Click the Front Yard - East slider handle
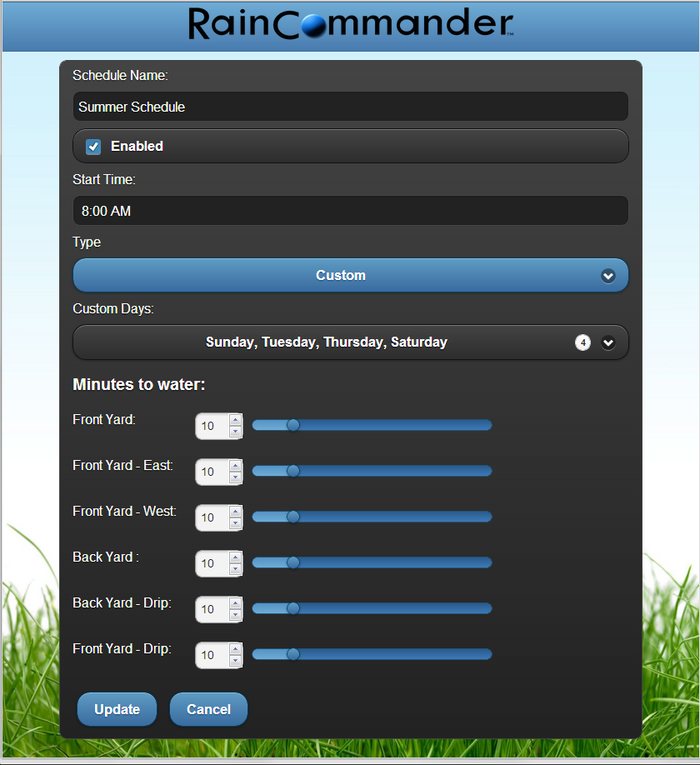The image size is (700, 765). point(293,471)
